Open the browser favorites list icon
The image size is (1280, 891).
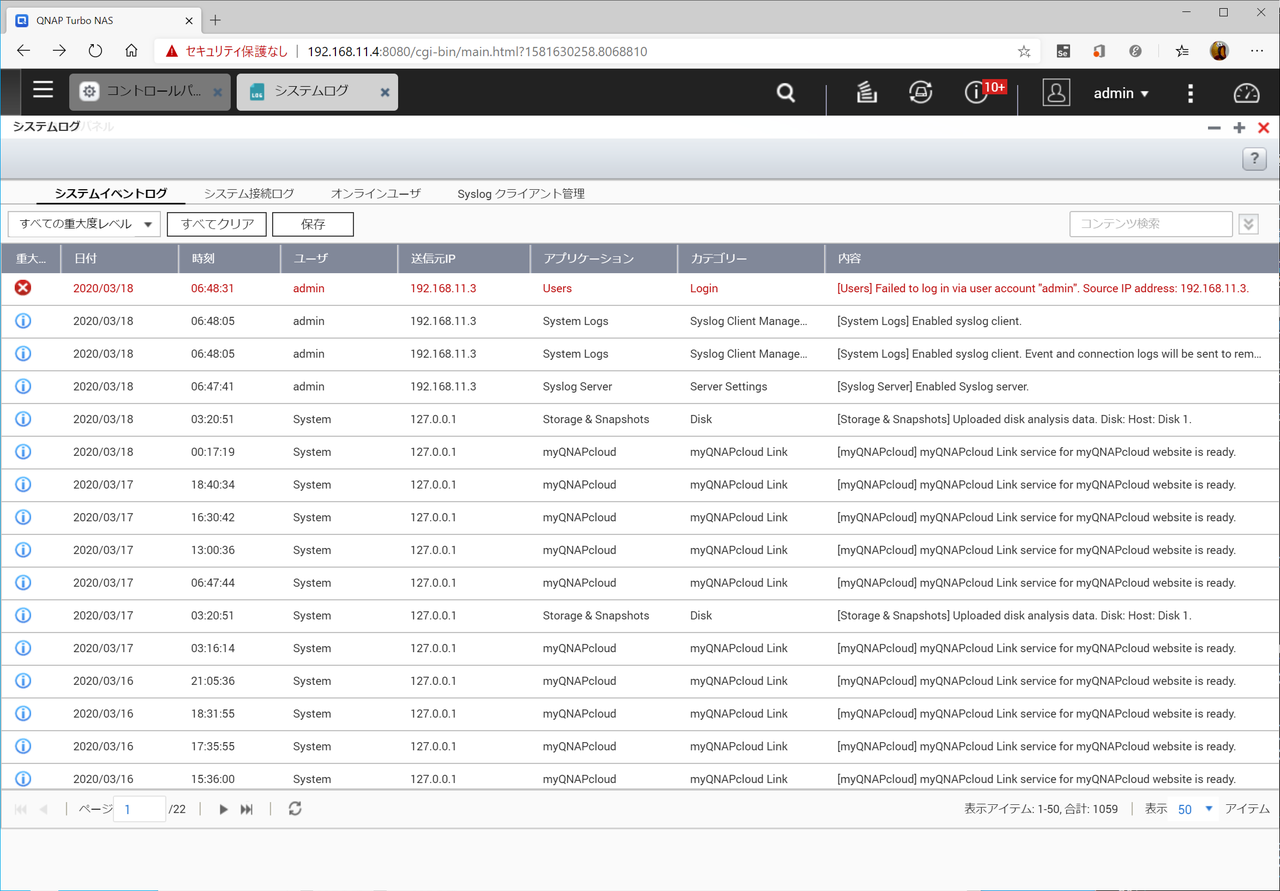[1182, 51]
